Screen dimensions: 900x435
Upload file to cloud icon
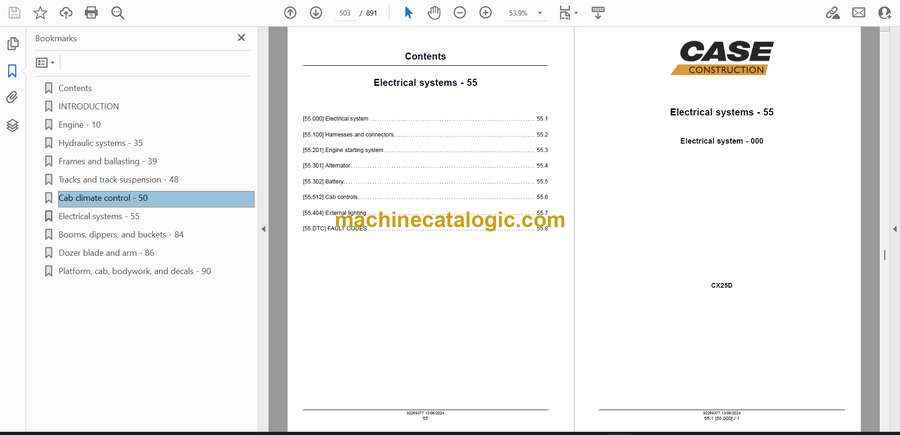[66, 13]
